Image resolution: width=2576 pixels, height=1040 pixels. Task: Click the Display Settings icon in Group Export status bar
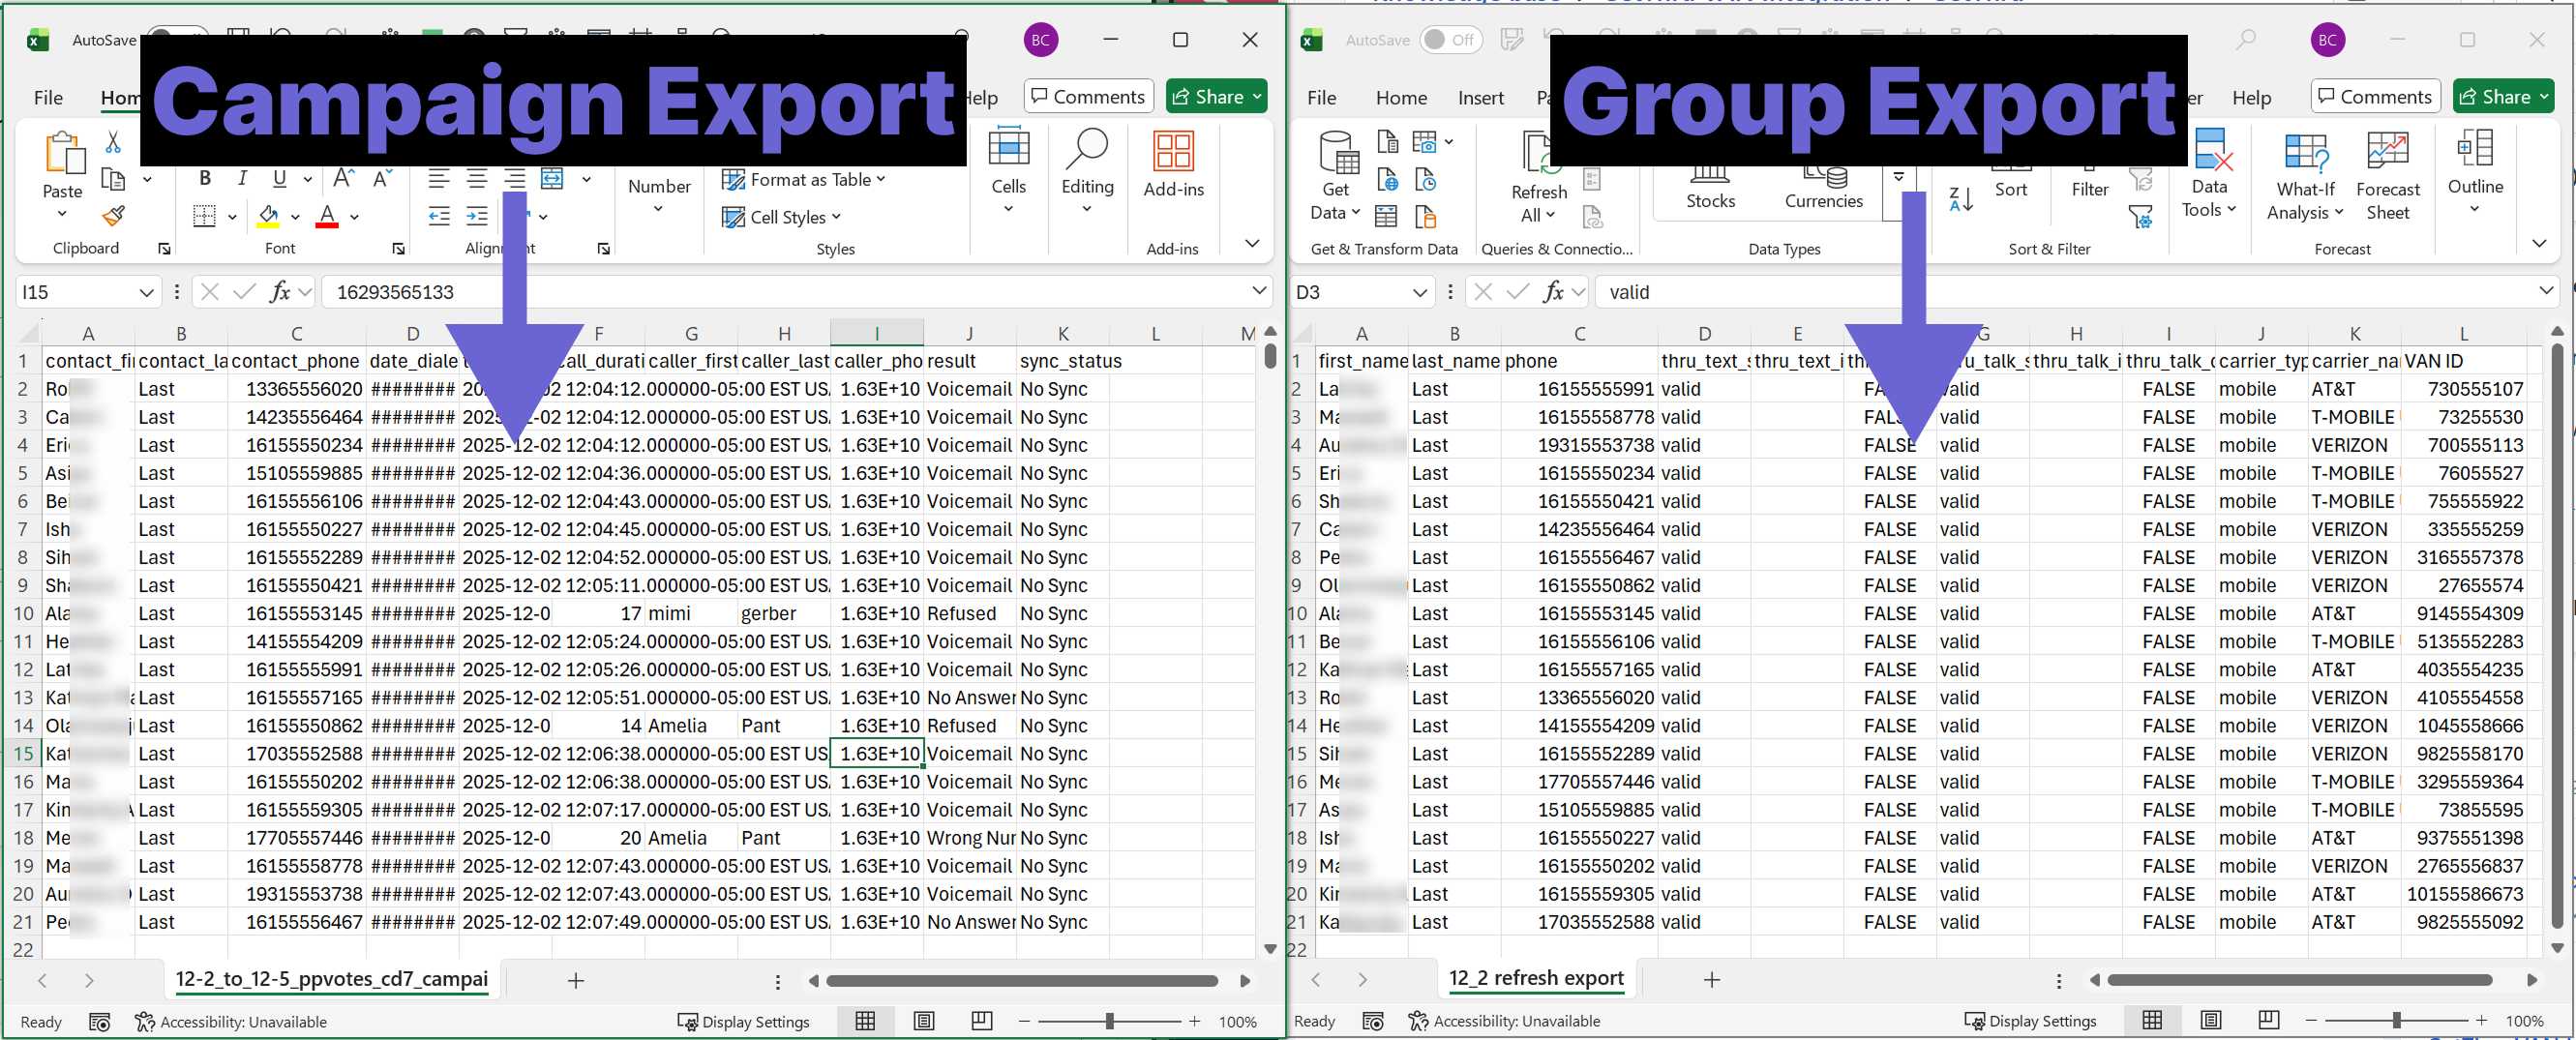[x=1974, y=1021]
